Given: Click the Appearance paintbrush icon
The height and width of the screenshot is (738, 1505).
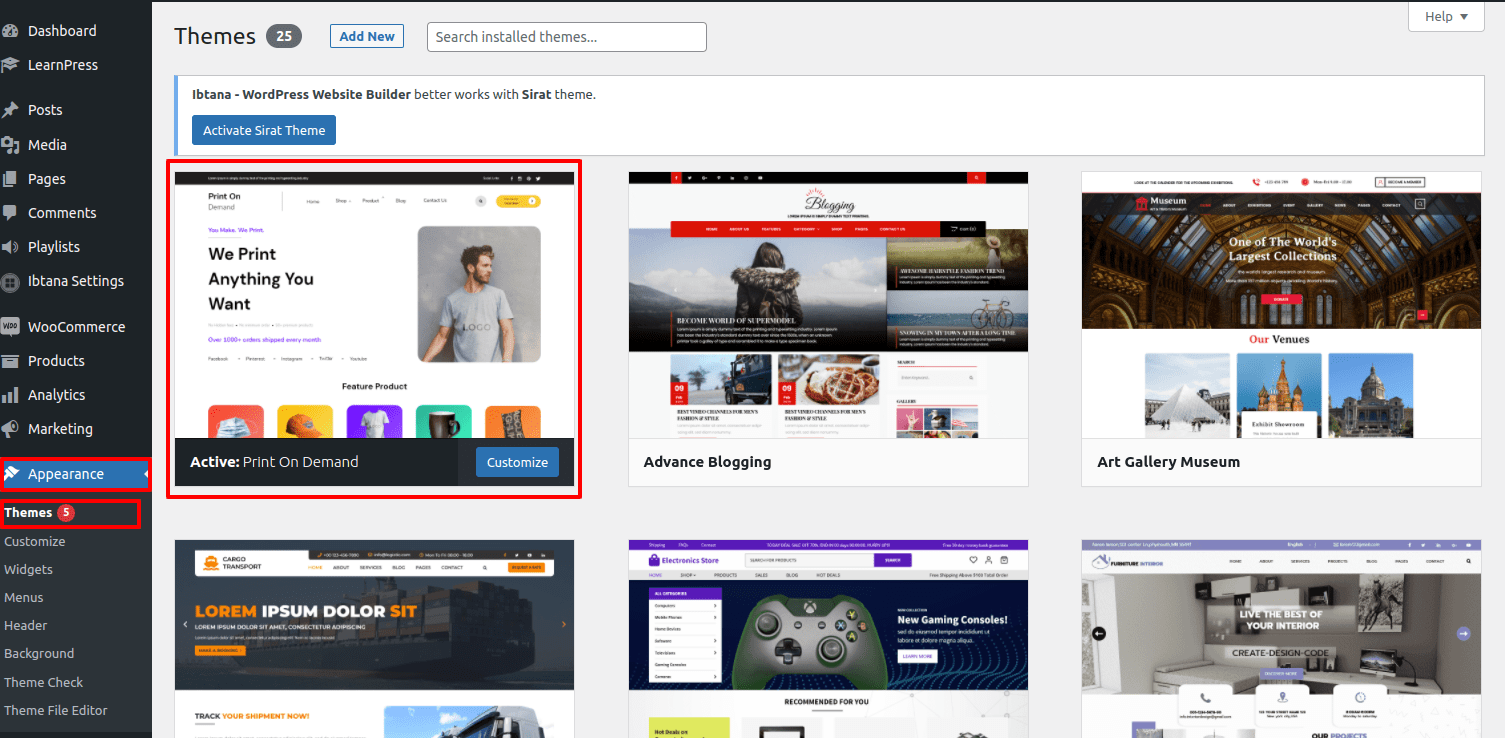Looking at the screenshot, I should tap(12, 474).
